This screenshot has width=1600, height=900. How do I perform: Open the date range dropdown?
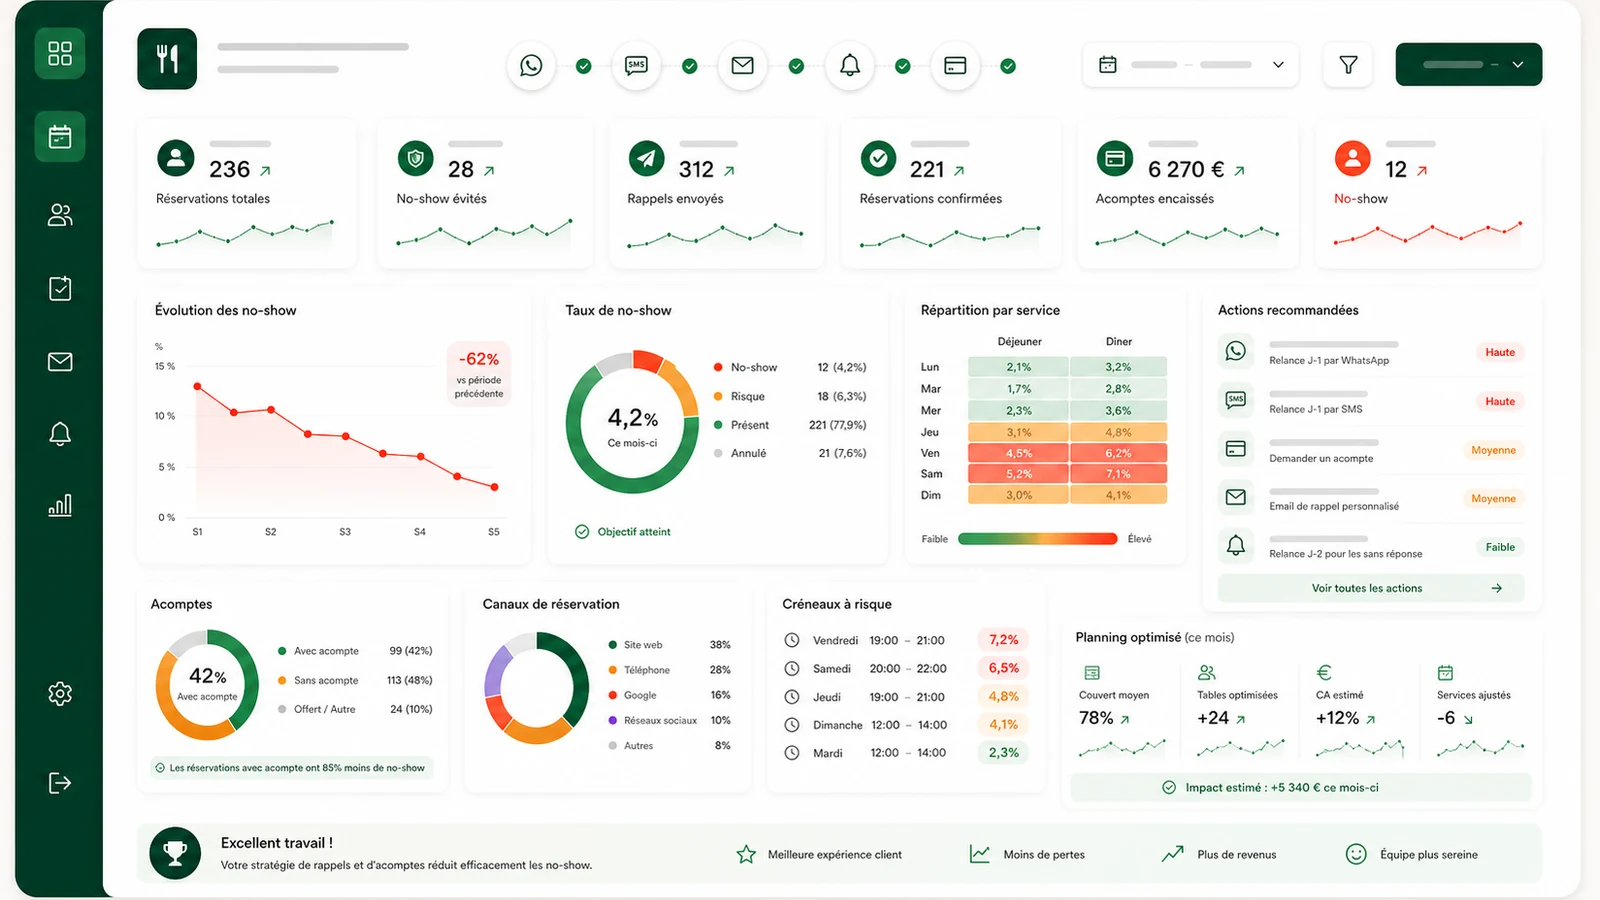coord(1191,65)
